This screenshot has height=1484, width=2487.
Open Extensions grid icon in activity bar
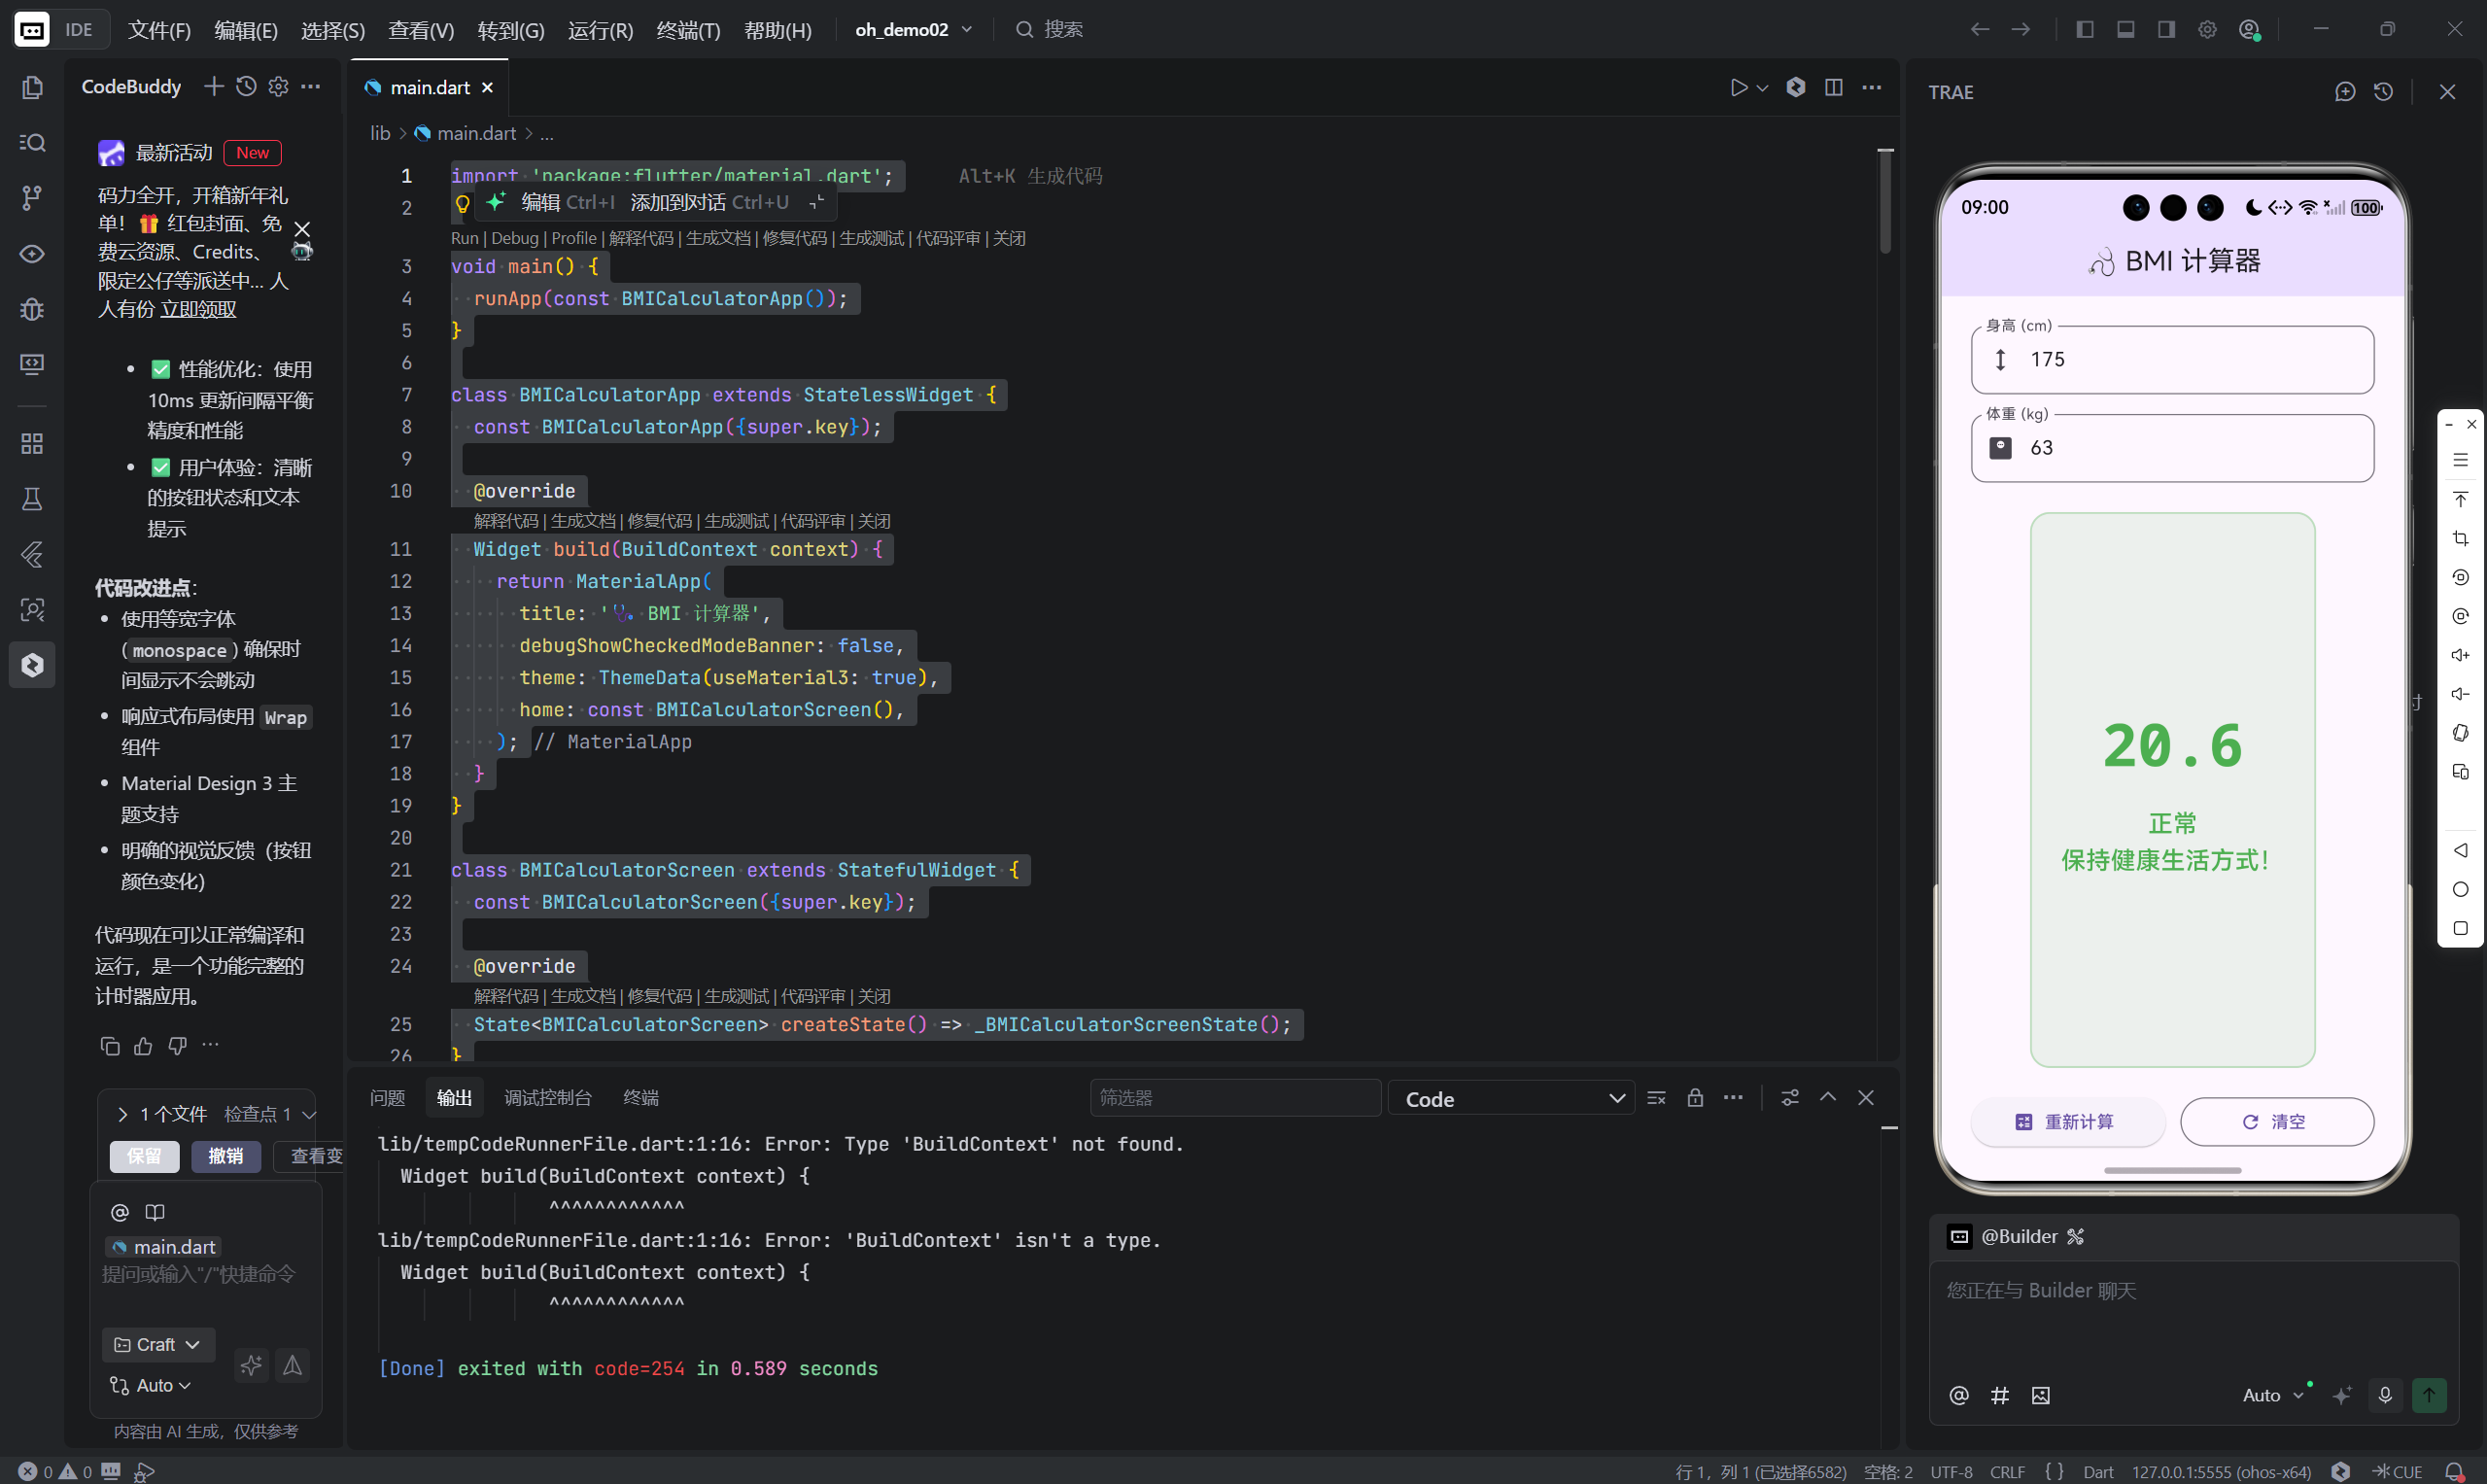(32, 443)
